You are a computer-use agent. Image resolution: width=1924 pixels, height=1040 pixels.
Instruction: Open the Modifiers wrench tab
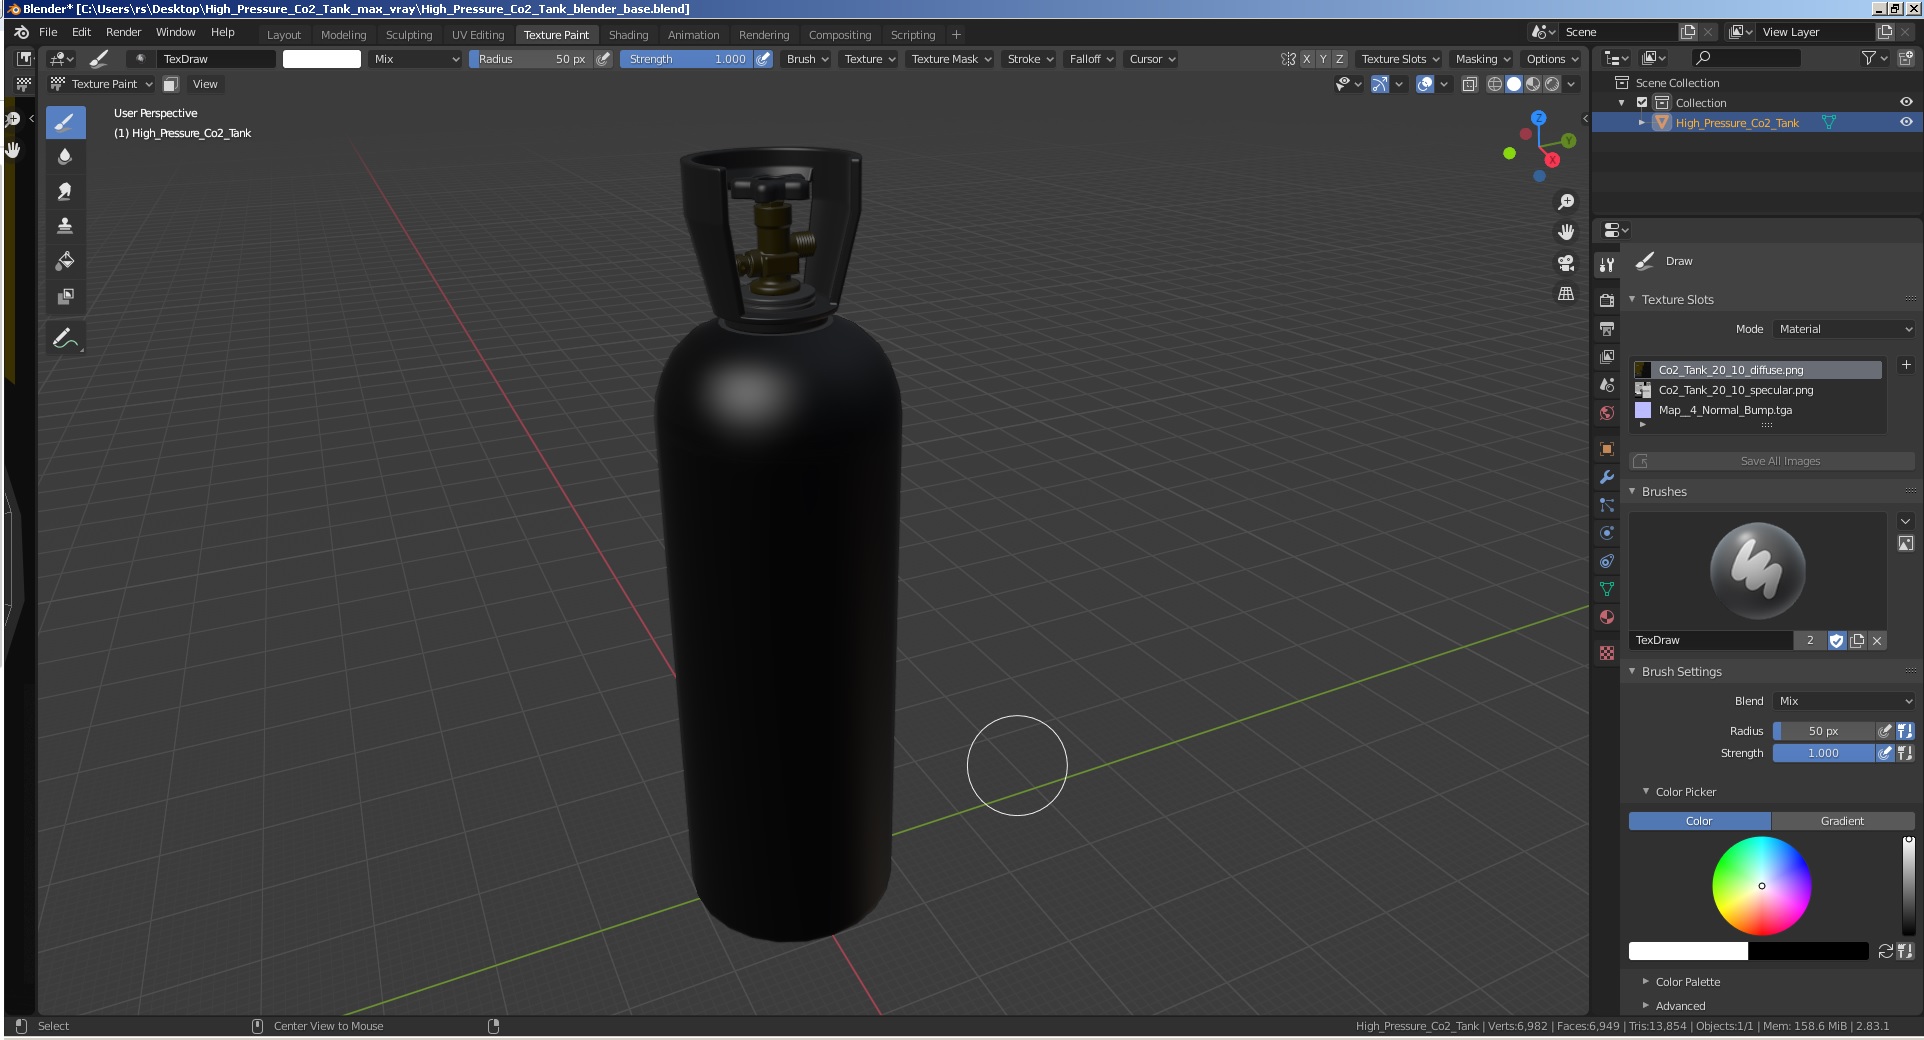tap(1607, 477)
